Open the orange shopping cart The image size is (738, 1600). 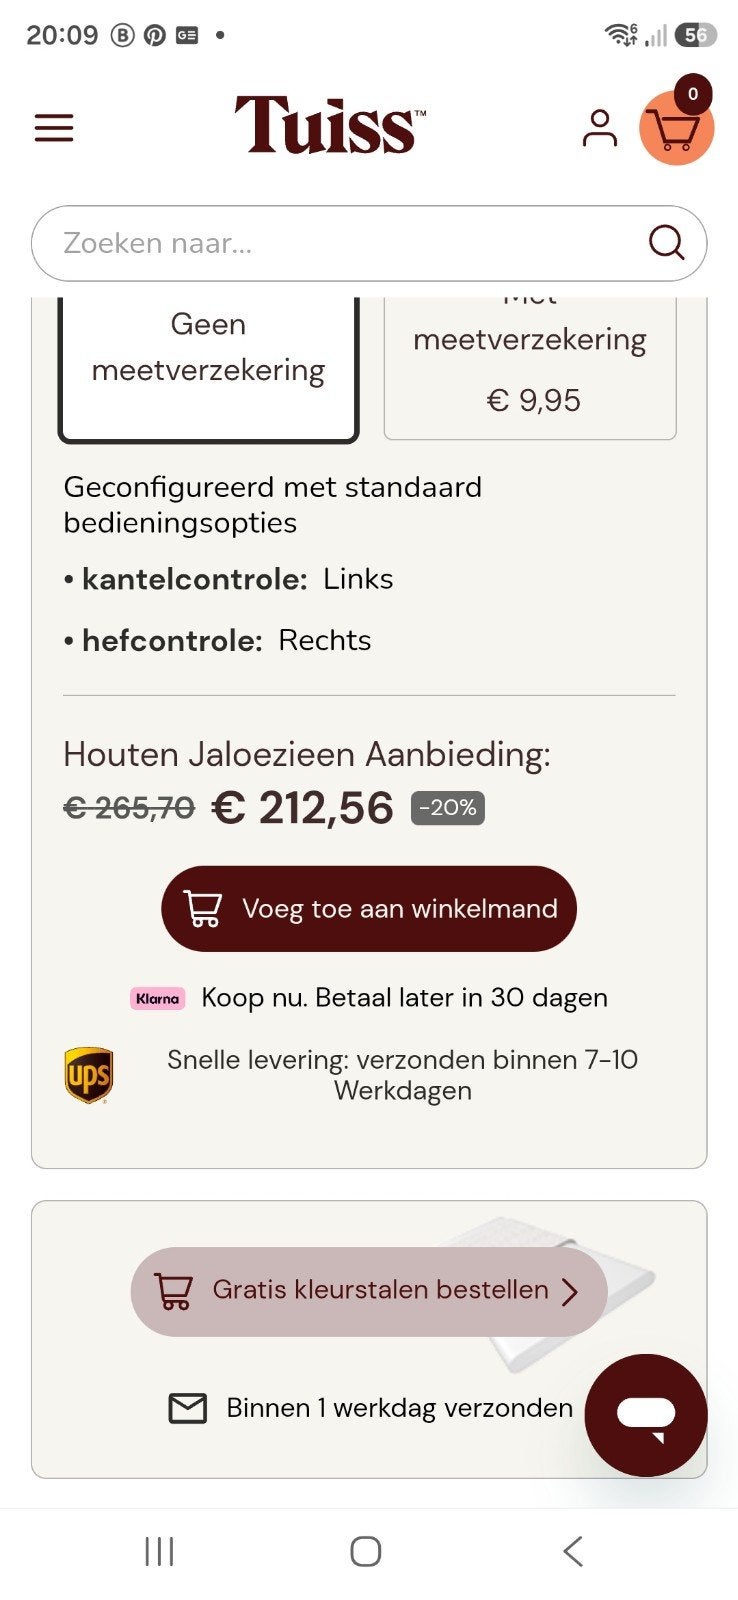[x=677, y=127]
